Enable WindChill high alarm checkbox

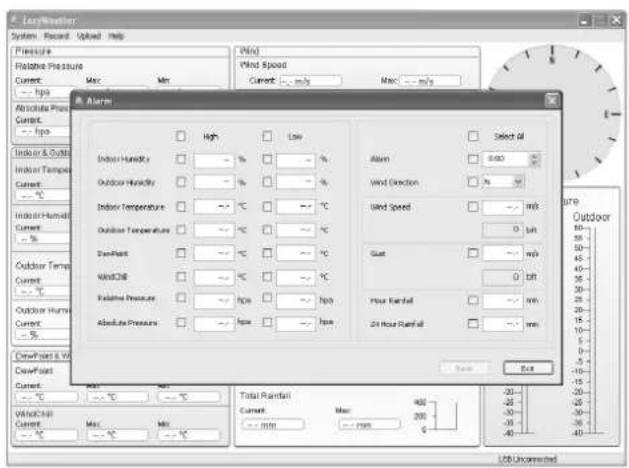[181, 277]
